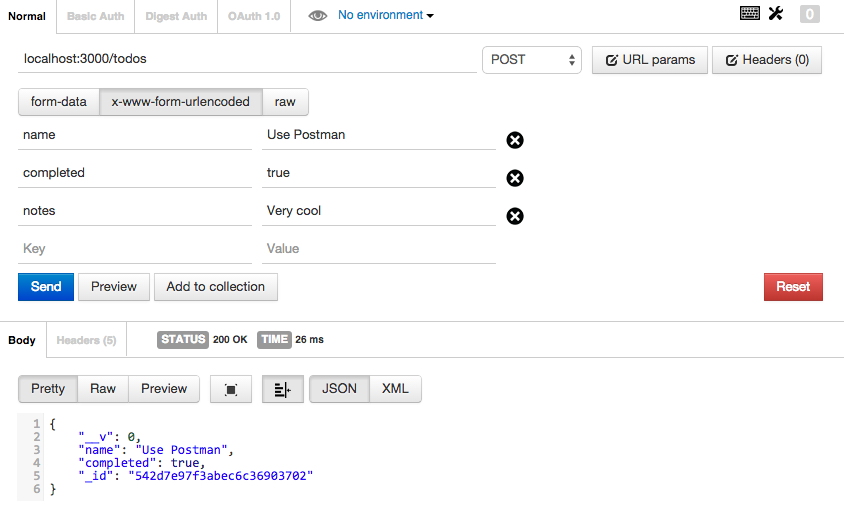Image resolution: width=844 pixels, height=525 pixels.
Task: Send the request
Action: pos(46,287)
